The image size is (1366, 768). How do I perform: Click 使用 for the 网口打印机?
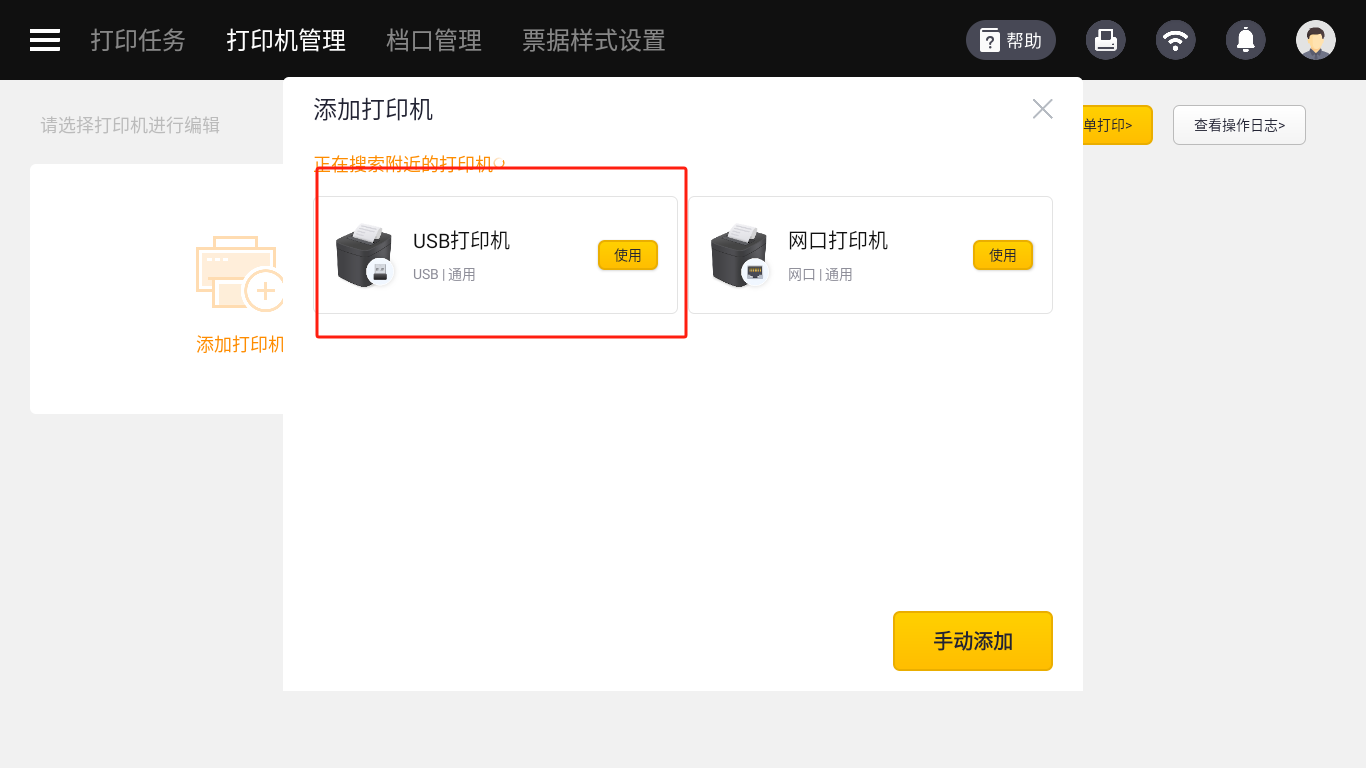[x=1003, y=255]
